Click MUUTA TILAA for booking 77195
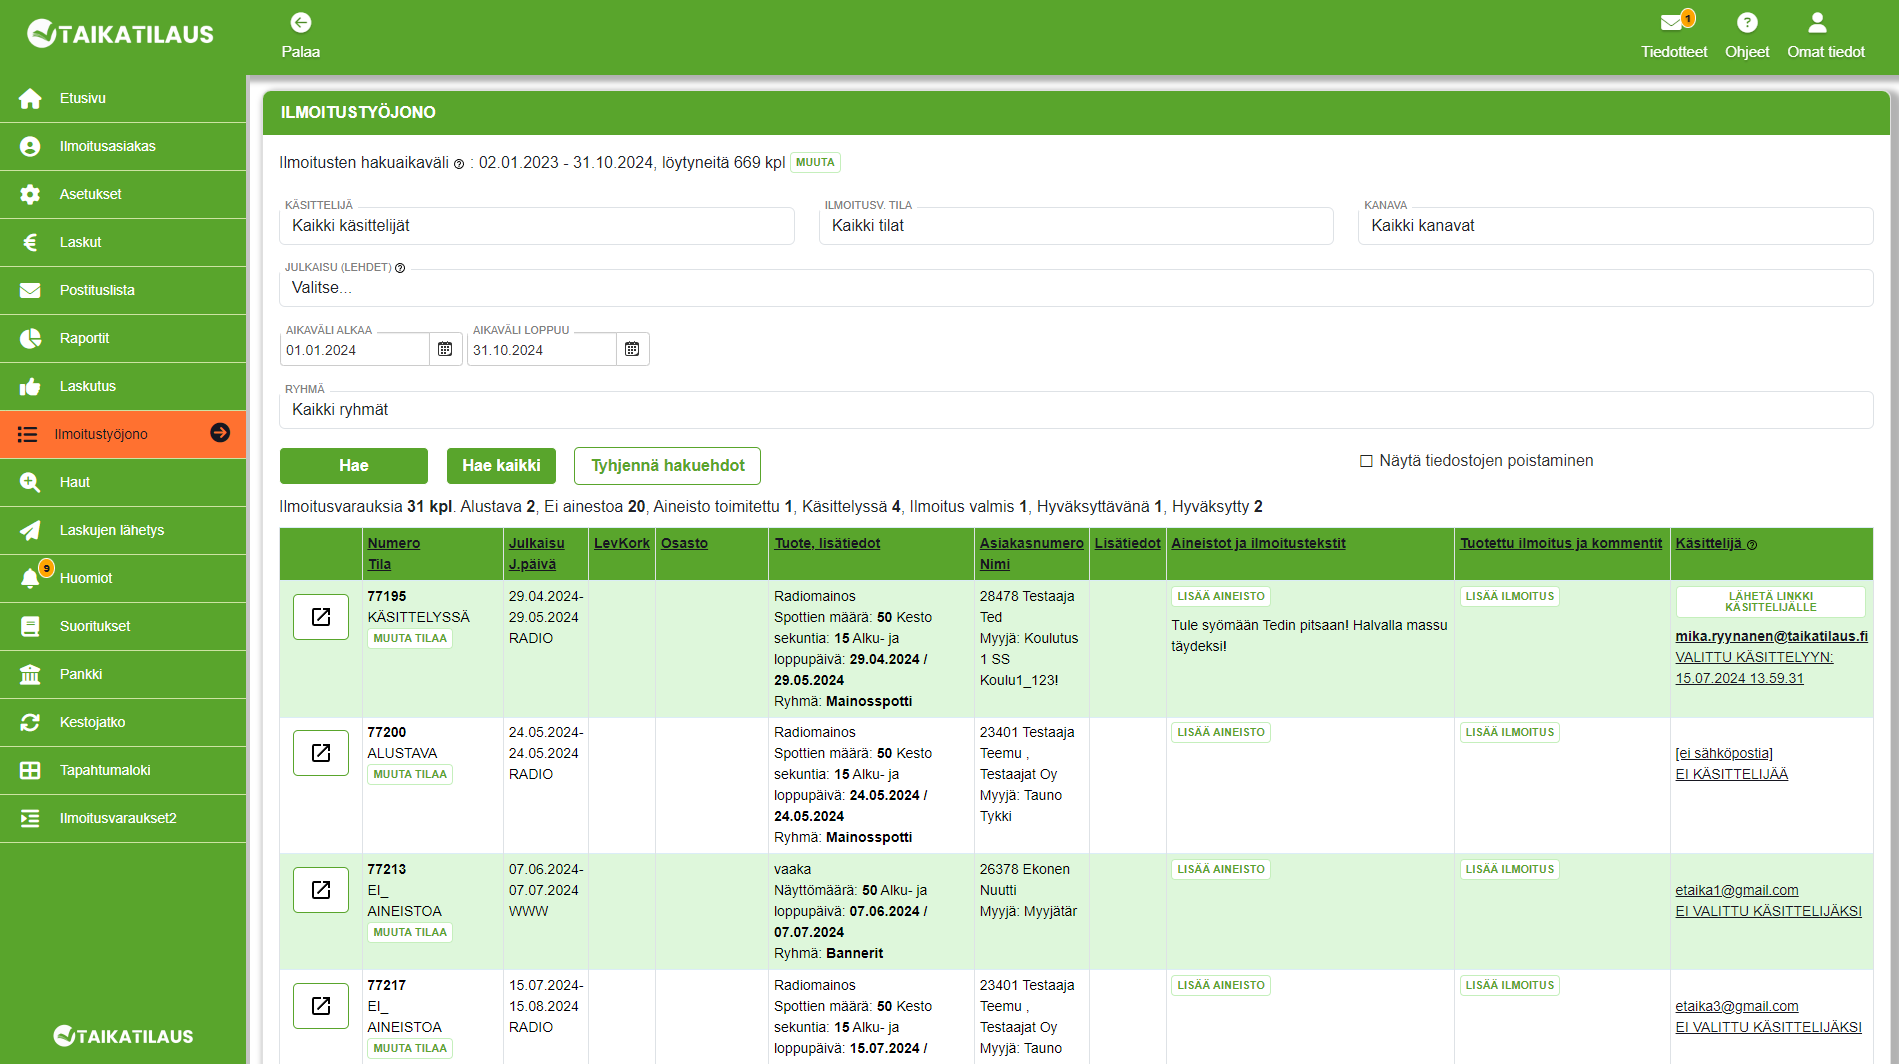1899x1064 pixels. tap(410, 638)
